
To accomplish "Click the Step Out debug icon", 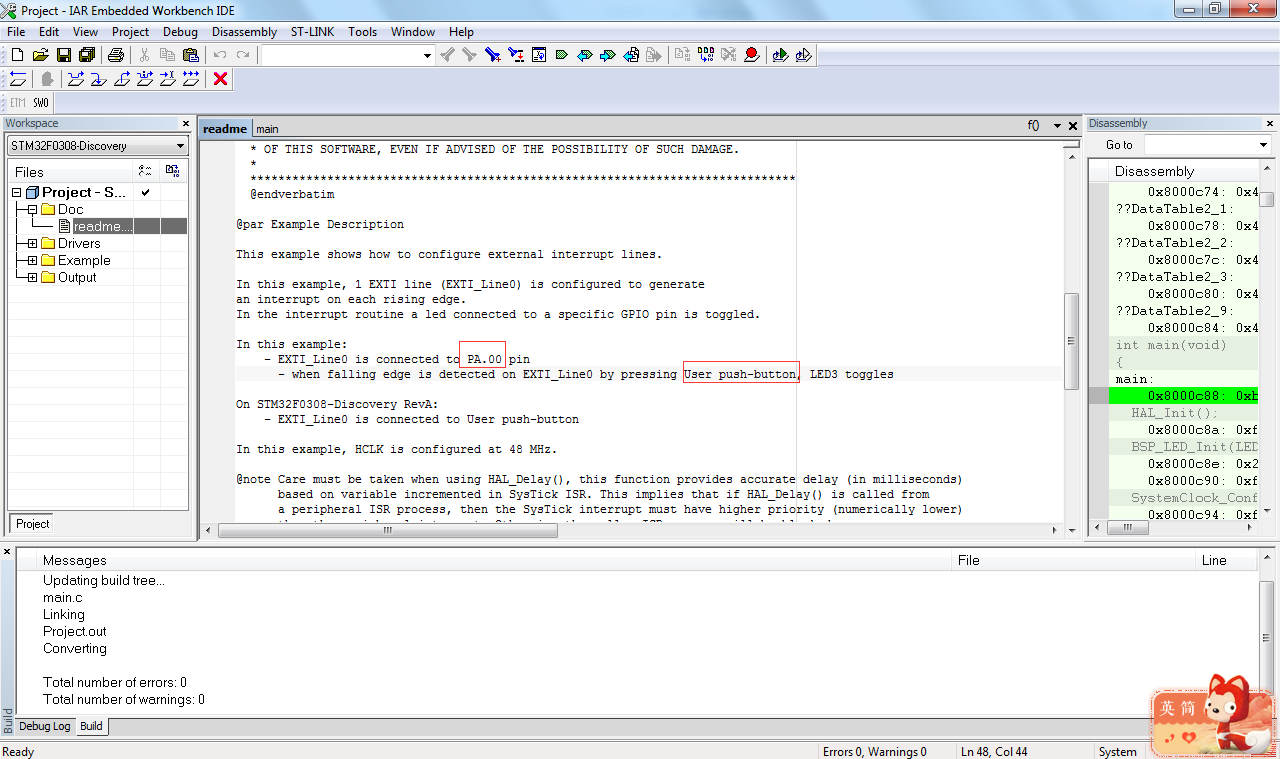I will coord(122,79).
